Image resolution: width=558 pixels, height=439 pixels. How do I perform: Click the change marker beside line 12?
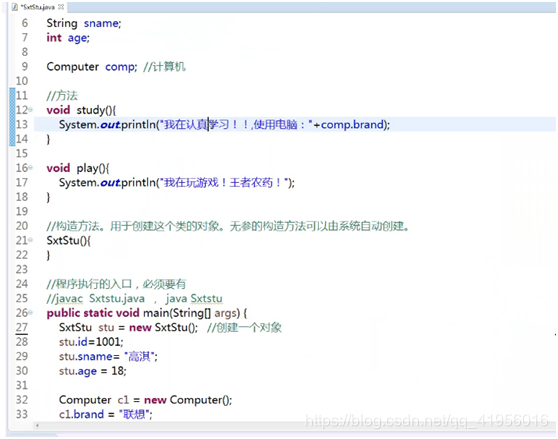click(12, 110)
